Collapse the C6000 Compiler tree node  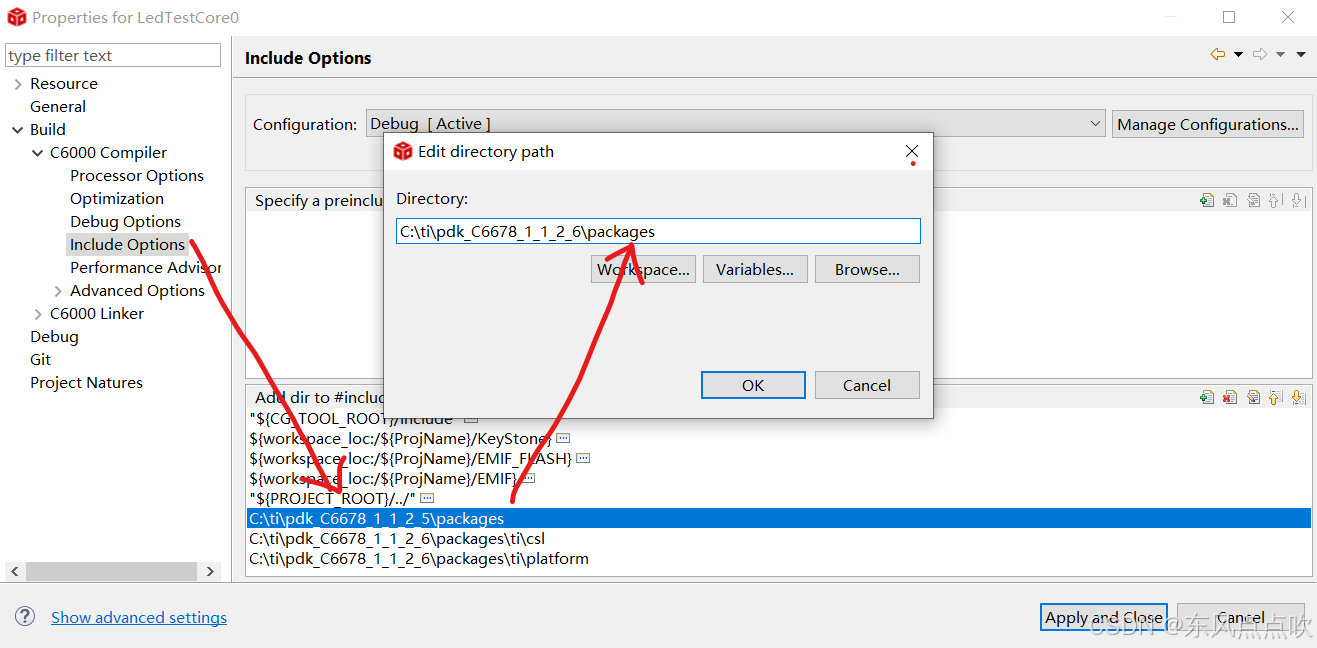point(38,153)
